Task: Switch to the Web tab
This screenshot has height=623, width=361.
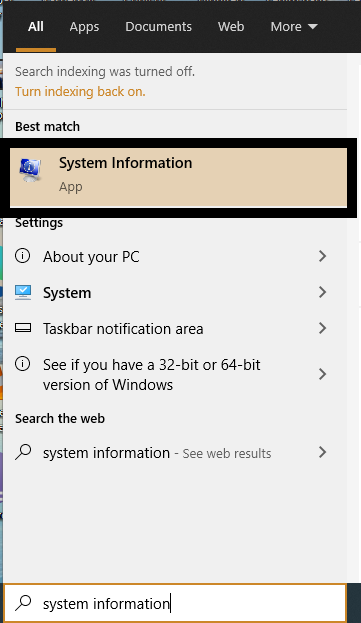Action: point(231,27)
